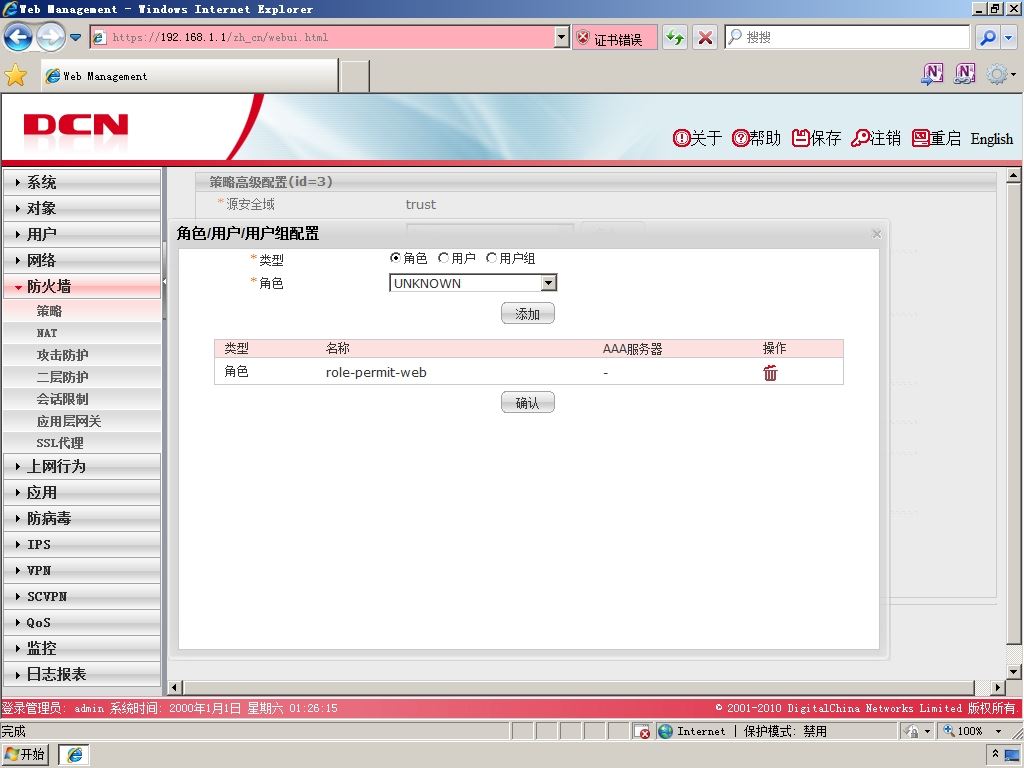Expand the 防病毒 menu section
This screenshot has height=768, width=1024.
(82, 519)
